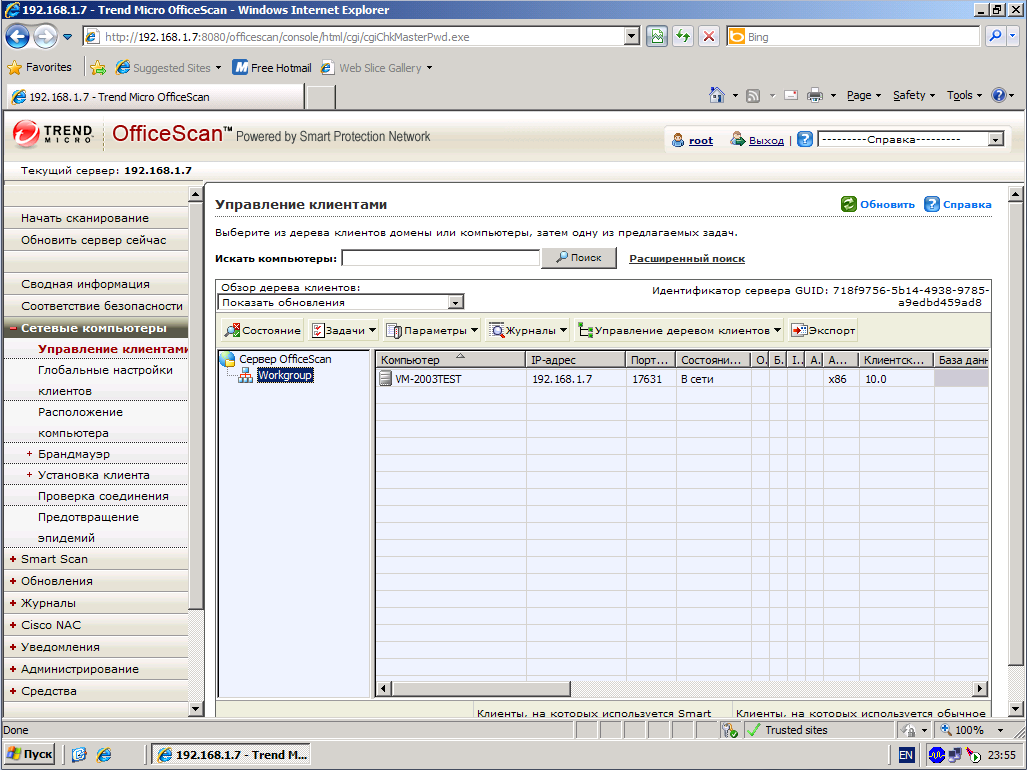The height and width of the screenshot is (770, 1027).
Task: Click the Сервер OfficeScan tree root icon
Action: (x=228, y=359)
